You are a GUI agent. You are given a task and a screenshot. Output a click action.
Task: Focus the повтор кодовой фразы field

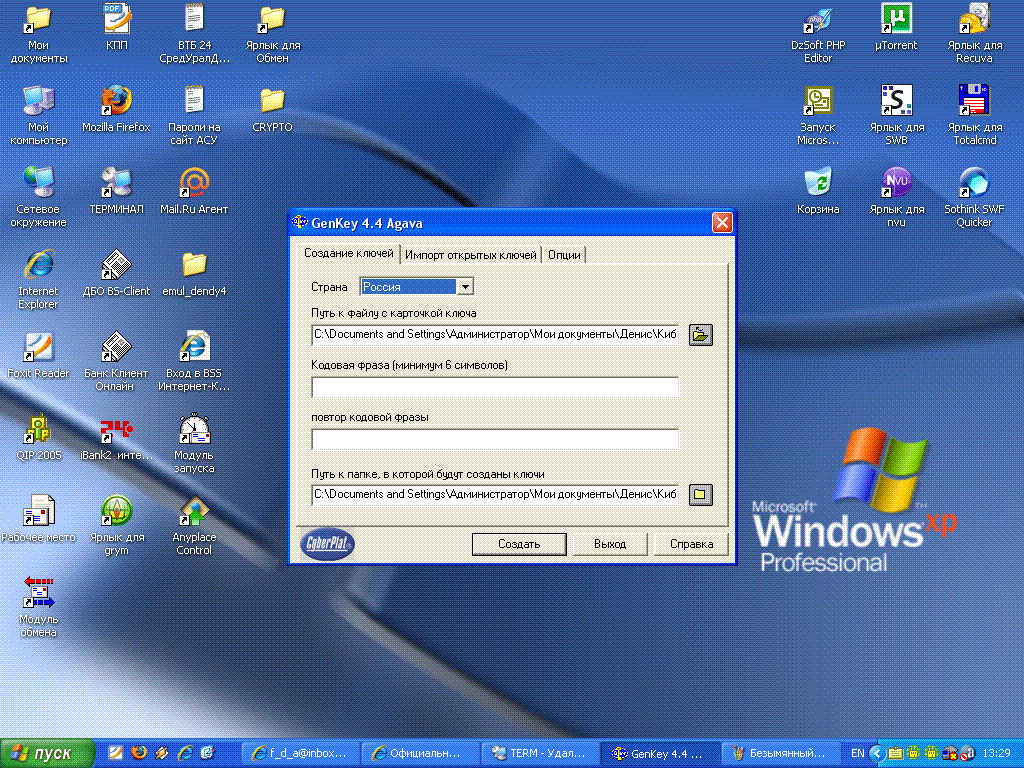(x=495, y=439)
